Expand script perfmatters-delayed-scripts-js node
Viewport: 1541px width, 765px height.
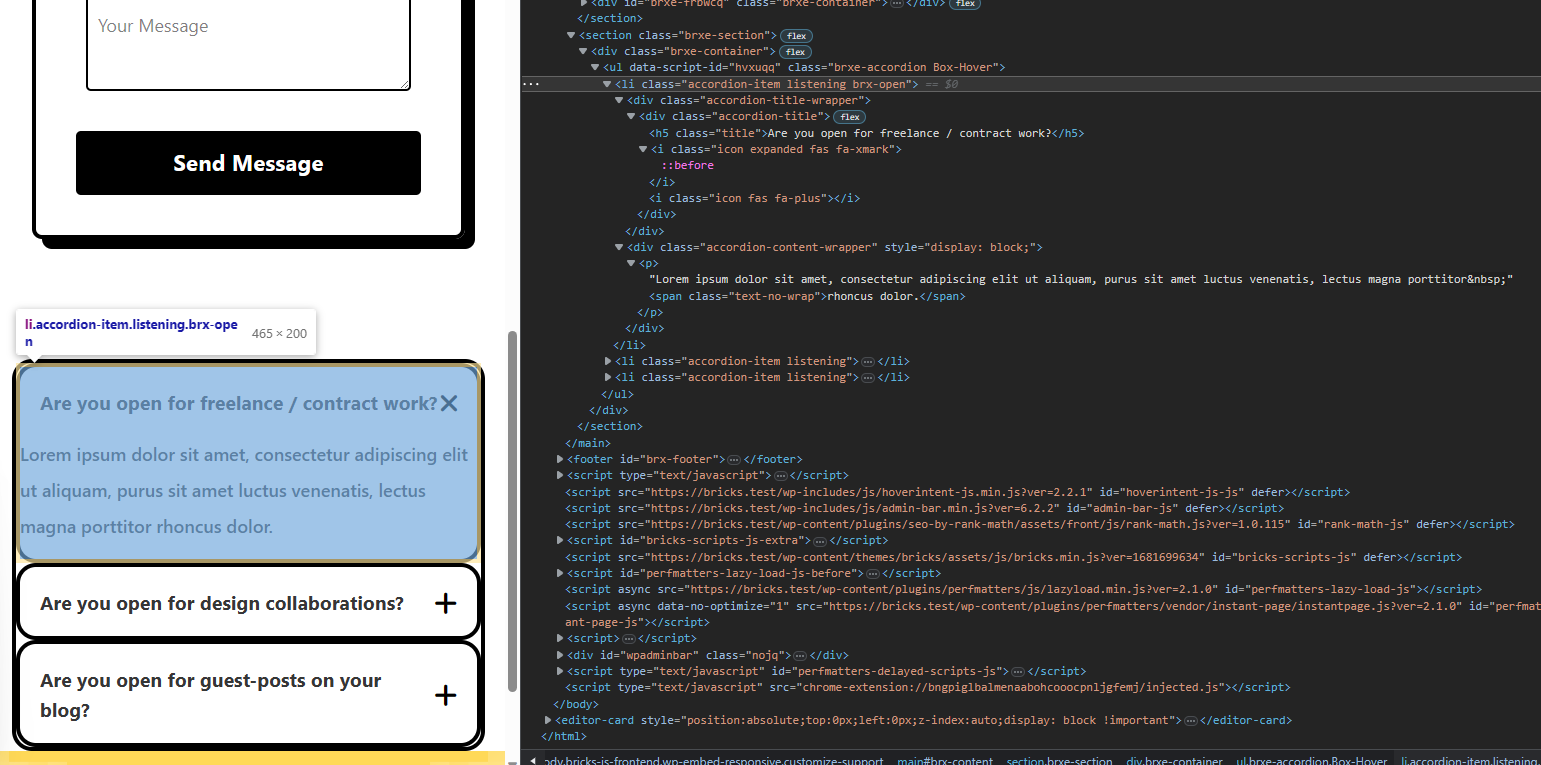point(560,671)
